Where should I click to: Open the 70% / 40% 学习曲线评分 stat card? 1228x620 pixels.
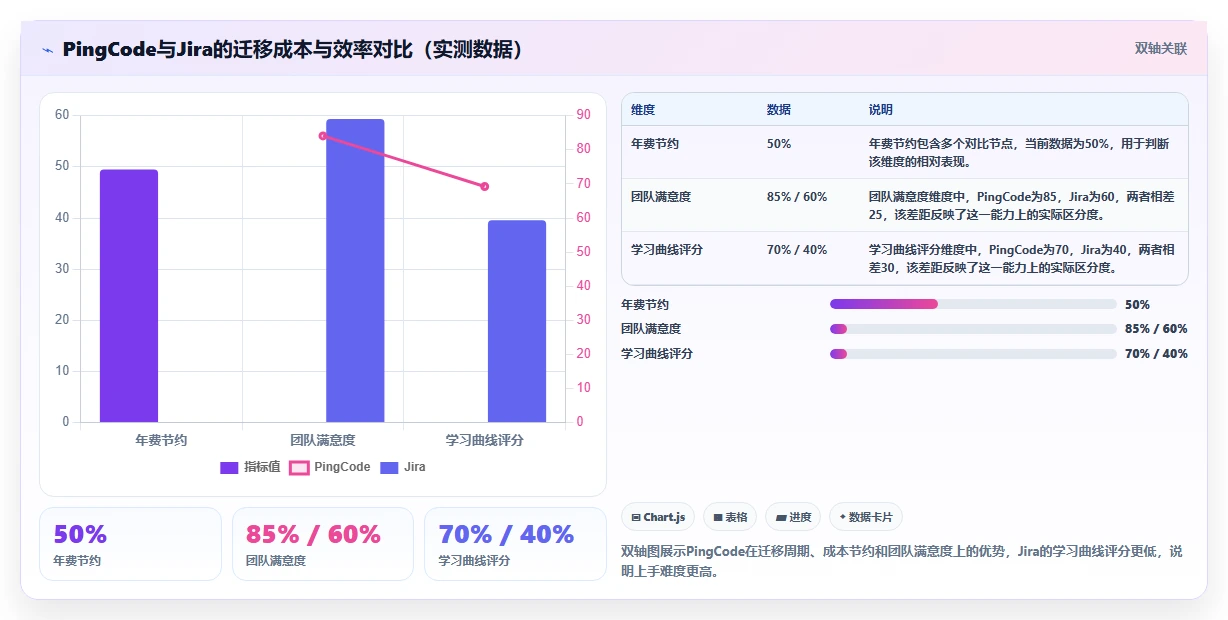tap(515, 544)
